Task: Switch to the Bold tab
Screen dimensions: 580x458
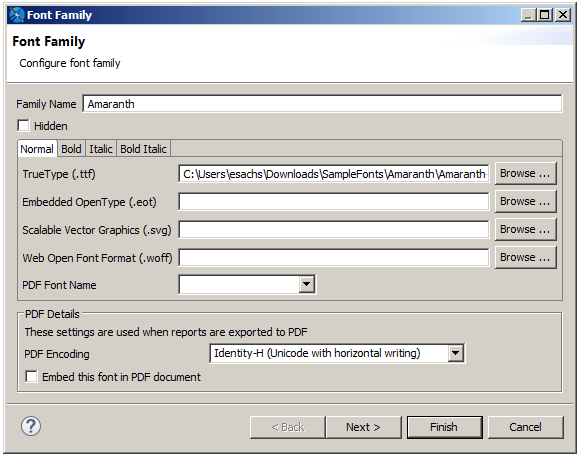Action: [x=71, y=149]
